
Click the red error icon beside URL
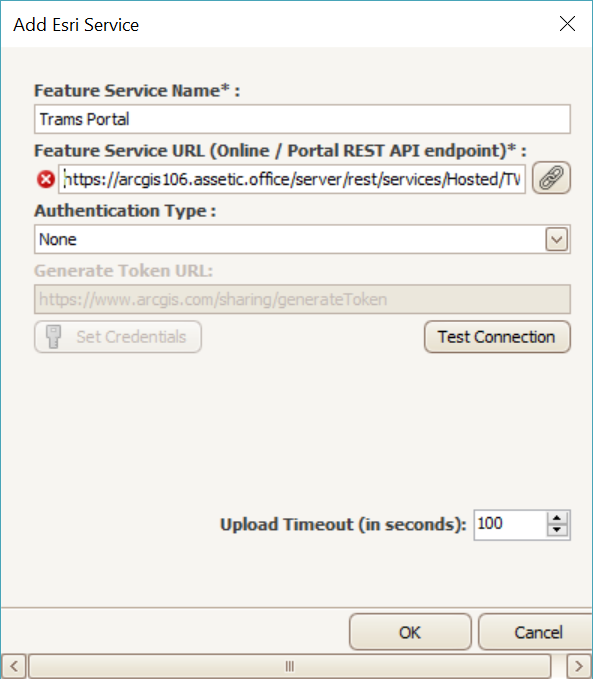coord(45,179)
